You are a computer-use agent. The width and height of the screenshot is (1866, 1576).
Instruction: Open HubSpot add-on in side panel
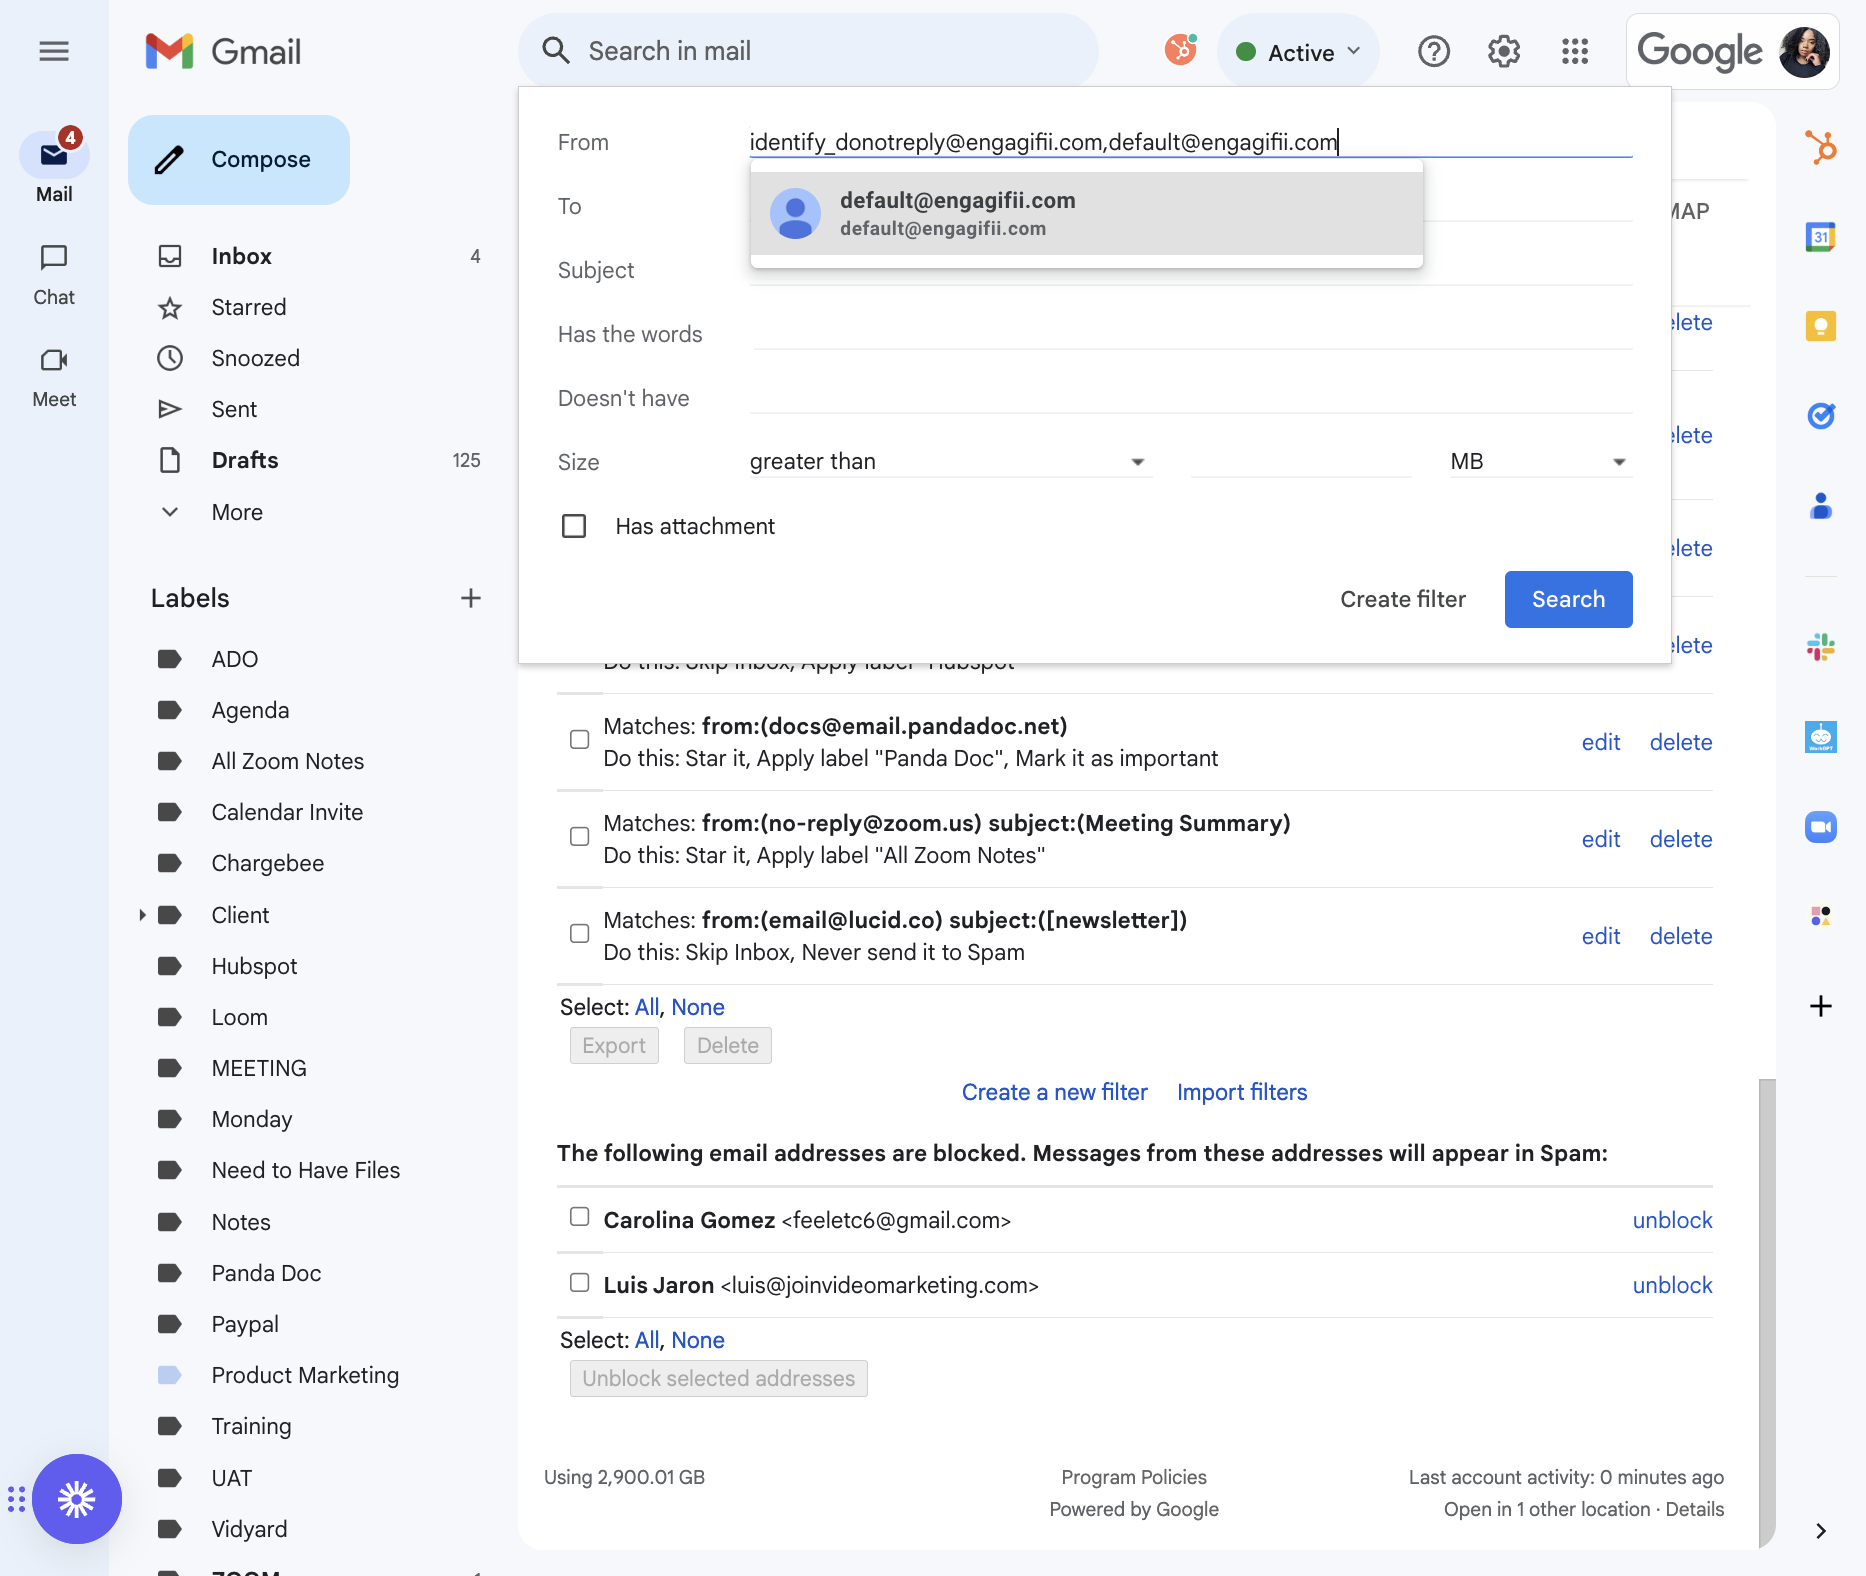(1821, 148)
